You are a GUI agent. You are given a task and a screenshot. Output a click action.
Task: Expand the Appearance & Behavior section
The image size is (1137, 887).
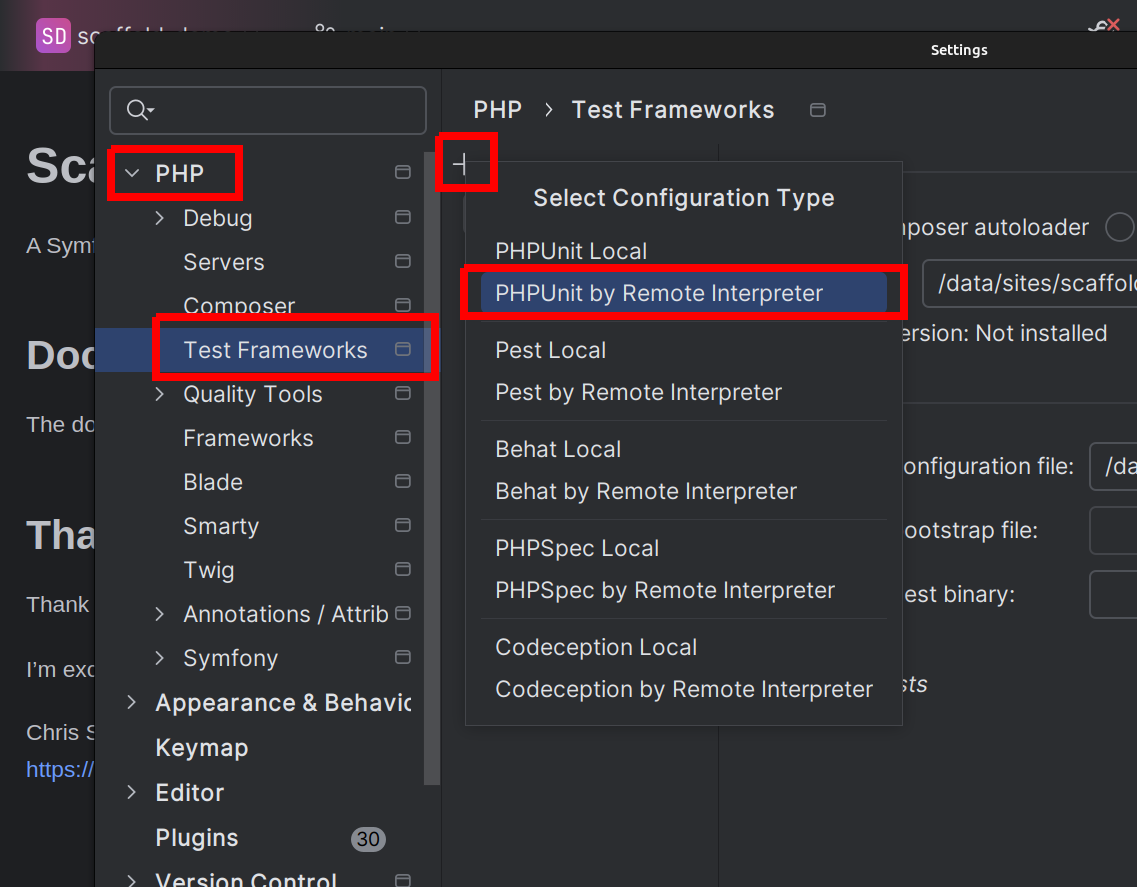[x=132, y=702]
